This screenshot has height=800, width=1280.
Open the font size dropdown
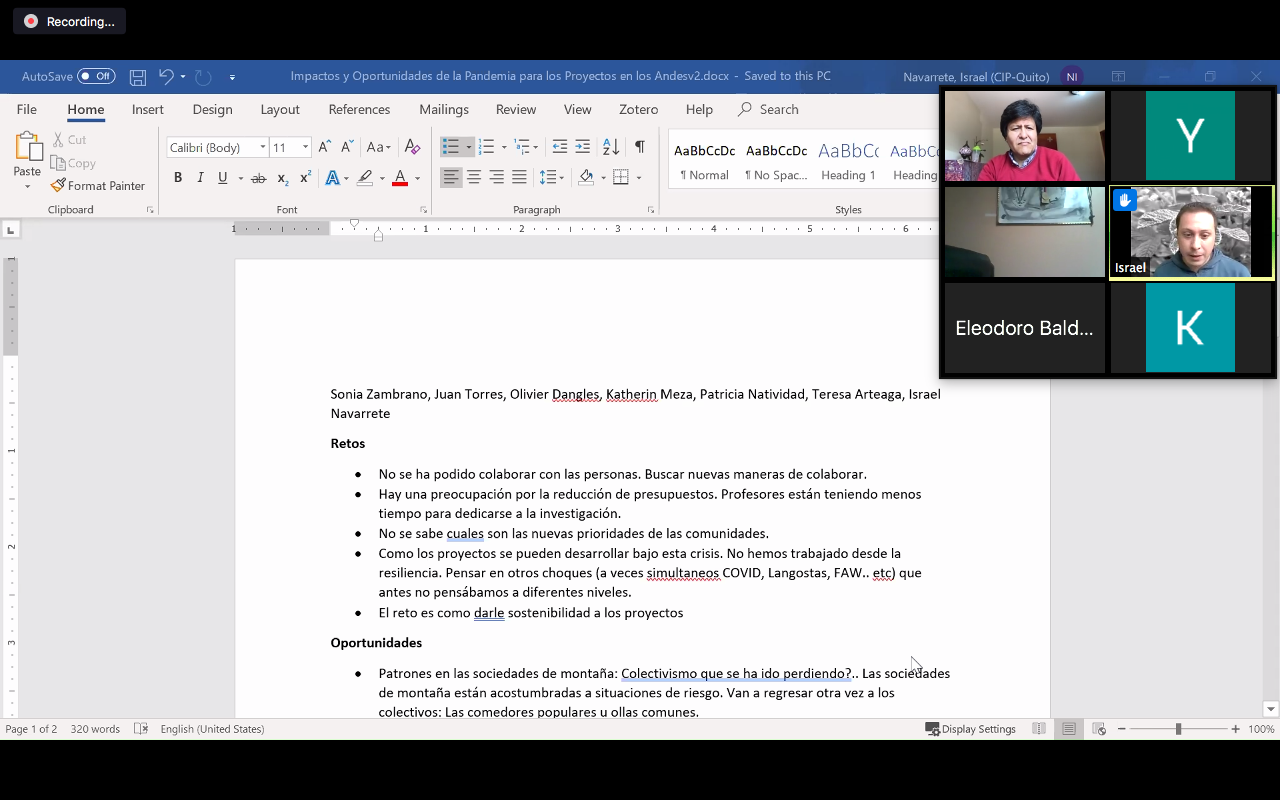click(x=305, y=148)
